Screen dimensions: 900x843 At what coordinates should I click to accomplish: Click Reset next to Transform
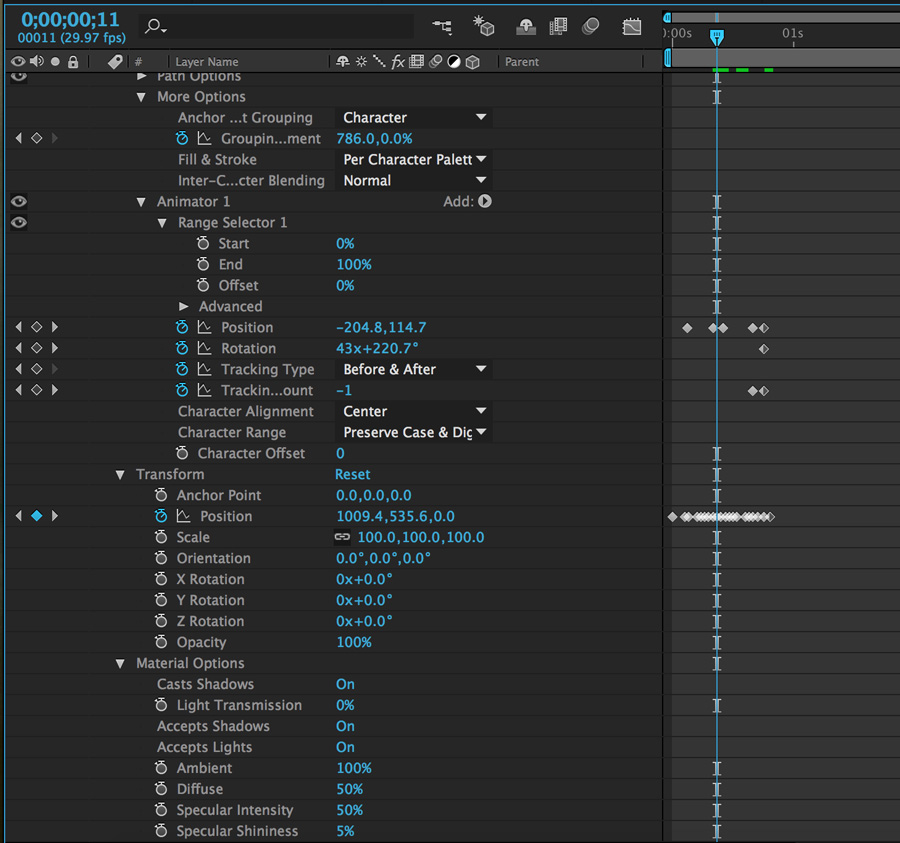click(x=351, y=474)
